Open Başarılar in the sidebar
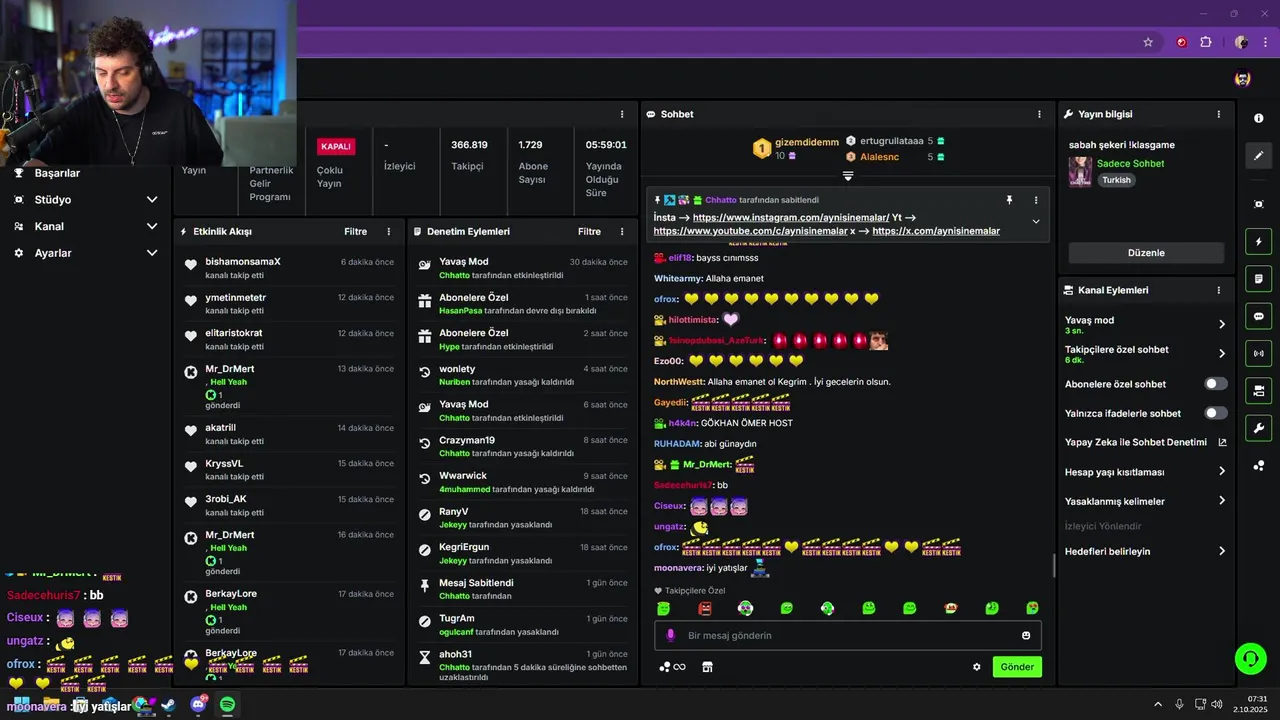The image size is (1280, 720). point(57,173)
